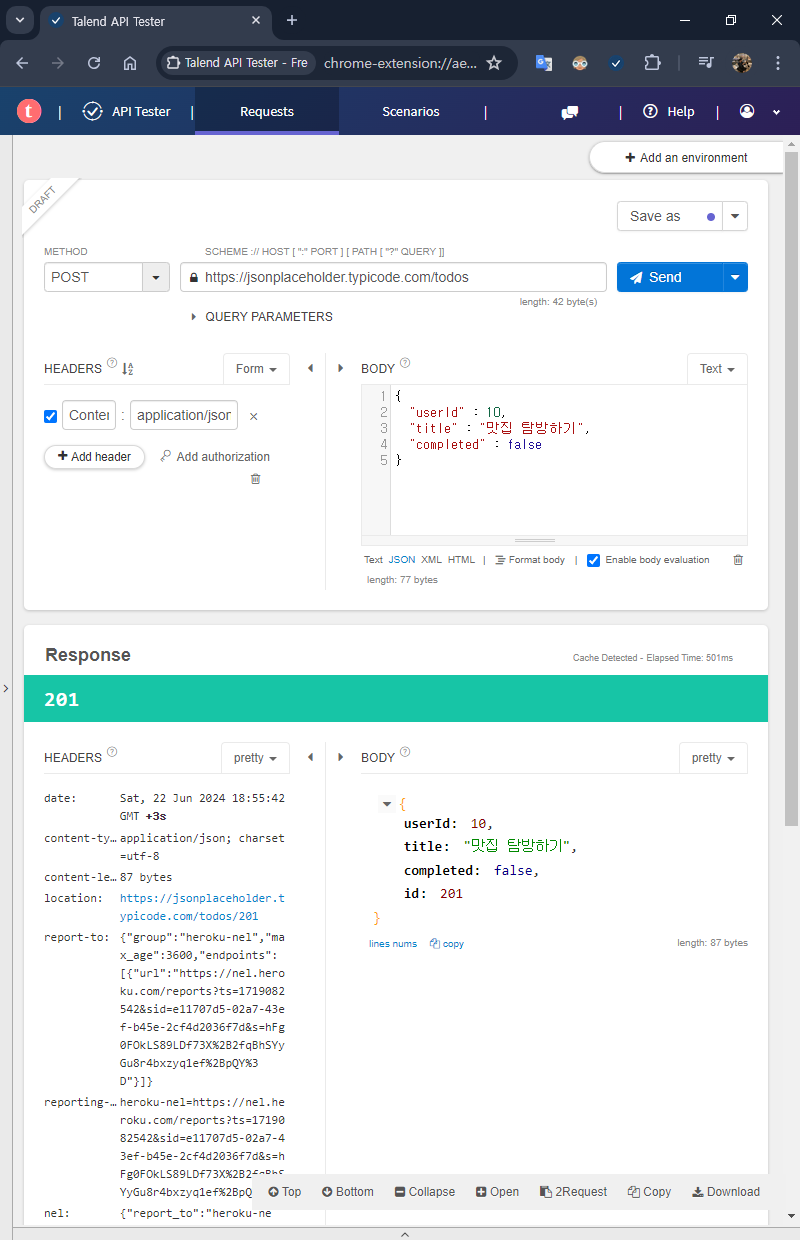Click the Open button in bottom toolbar

[498, 1191]
